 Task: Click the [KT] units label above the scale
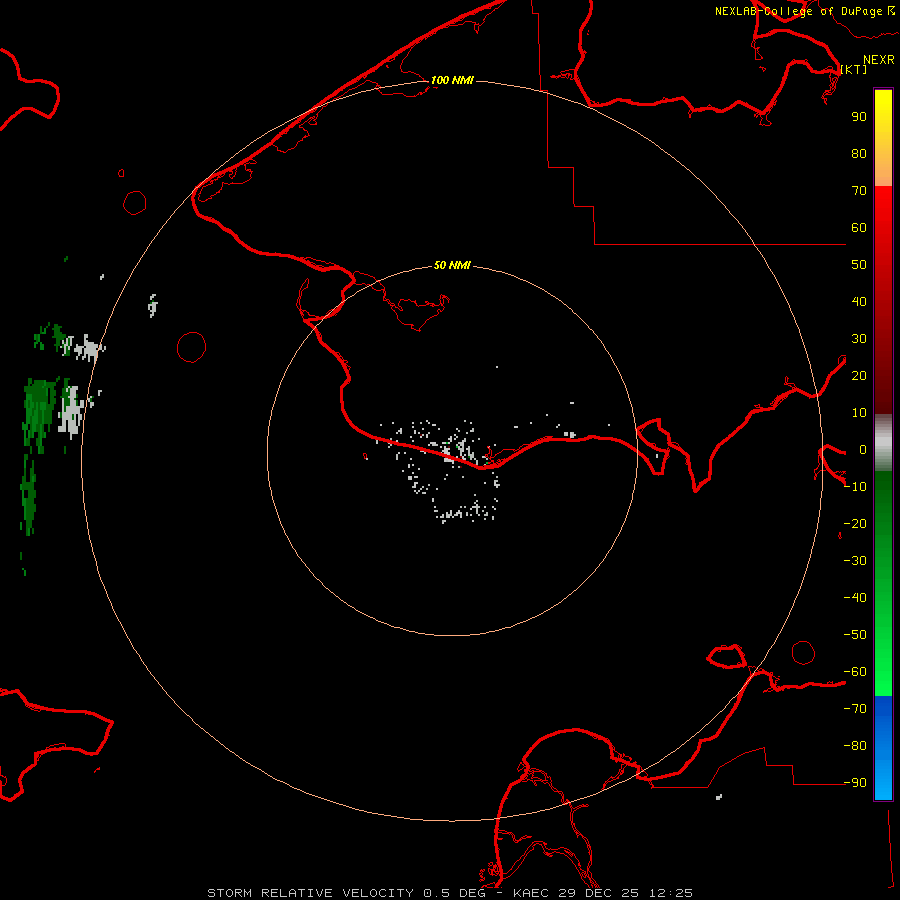[x=854, y=69]
